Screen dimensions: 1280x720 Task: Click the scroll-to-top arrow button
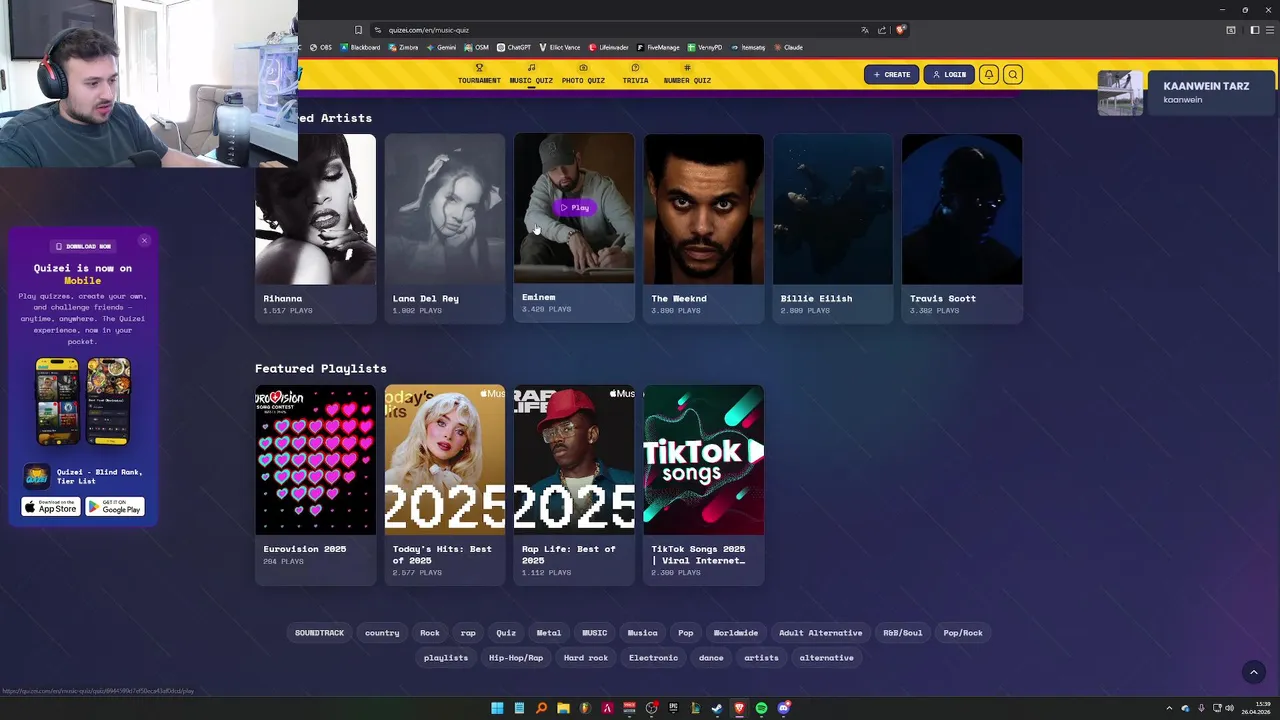pyautogui.click(x=1254, y=673)
